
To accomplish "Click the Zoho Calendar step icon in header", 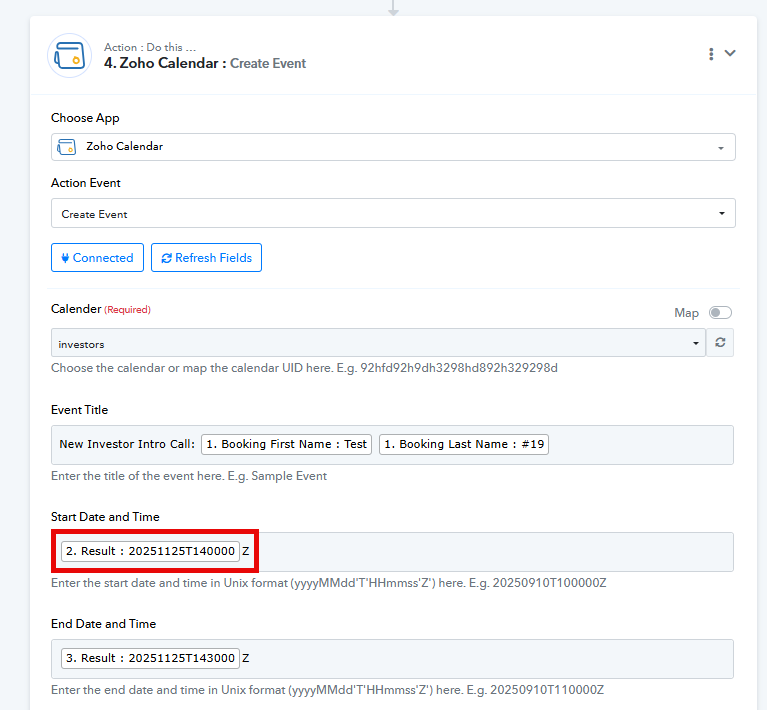I will point(69,55).
